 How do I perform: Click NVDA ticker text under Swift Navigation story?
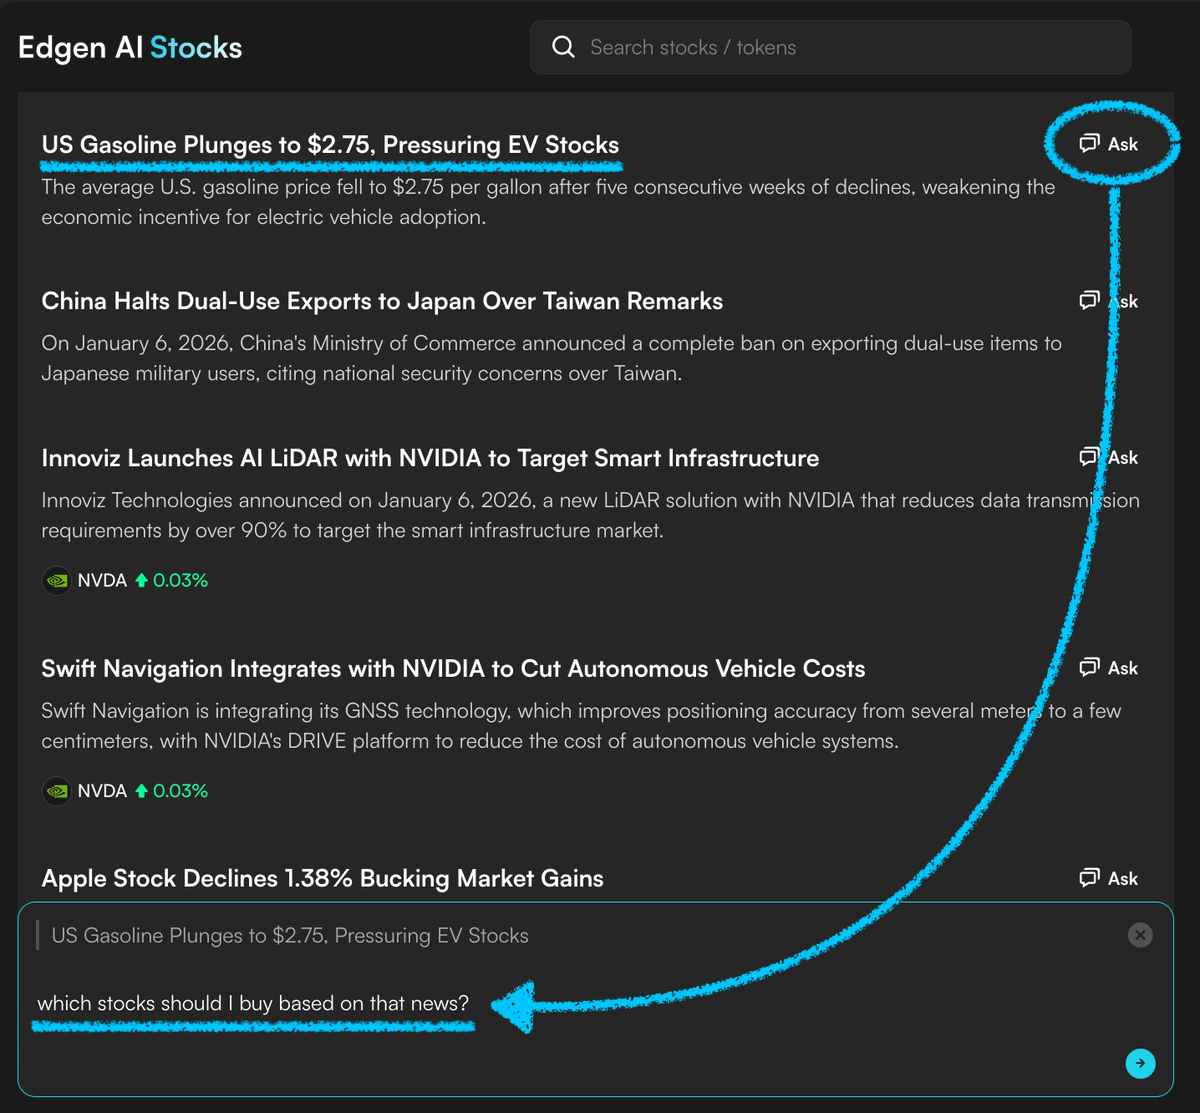102,791
